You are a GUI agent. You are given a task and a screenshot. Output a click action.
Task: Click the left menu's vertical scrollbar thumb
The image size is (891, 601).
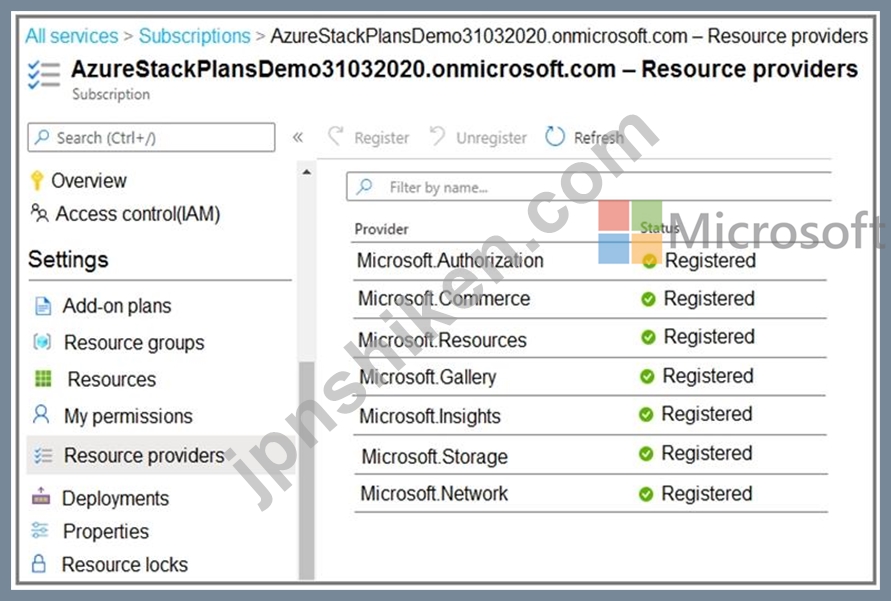pos(307,470)
